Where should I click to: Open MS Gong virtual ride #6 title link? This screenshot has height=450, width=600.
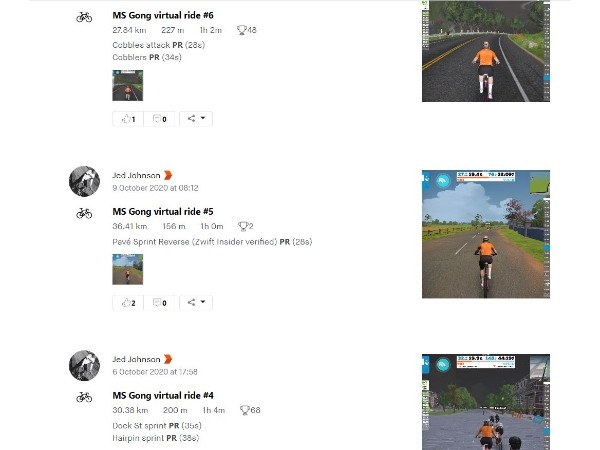tap(163, 15)
